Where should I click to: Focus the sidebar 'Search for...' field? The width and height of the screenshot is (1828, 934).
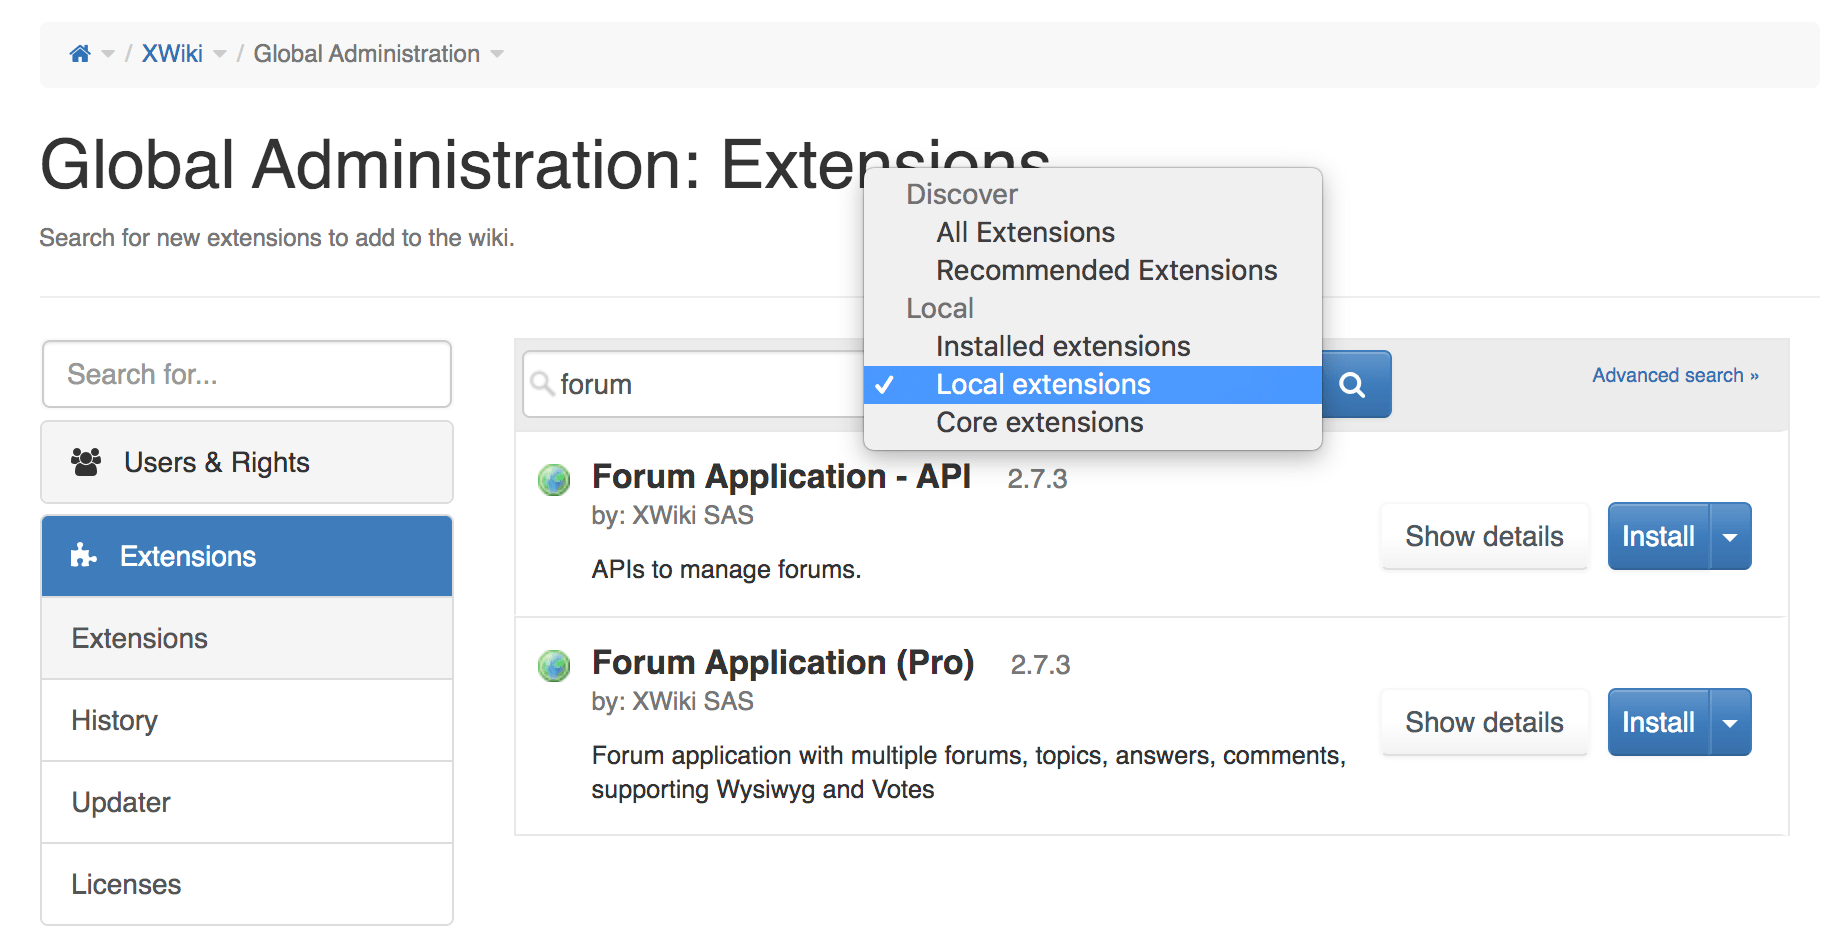point(247,374)
